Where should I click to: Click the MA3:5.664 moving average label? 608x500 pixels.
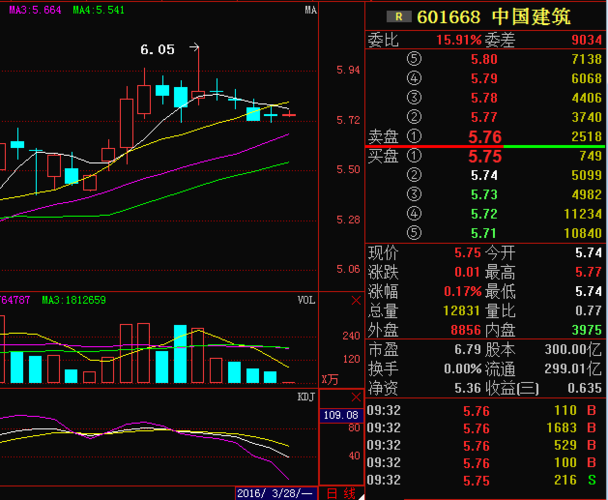pyautogui.click(x=35, y=10)
